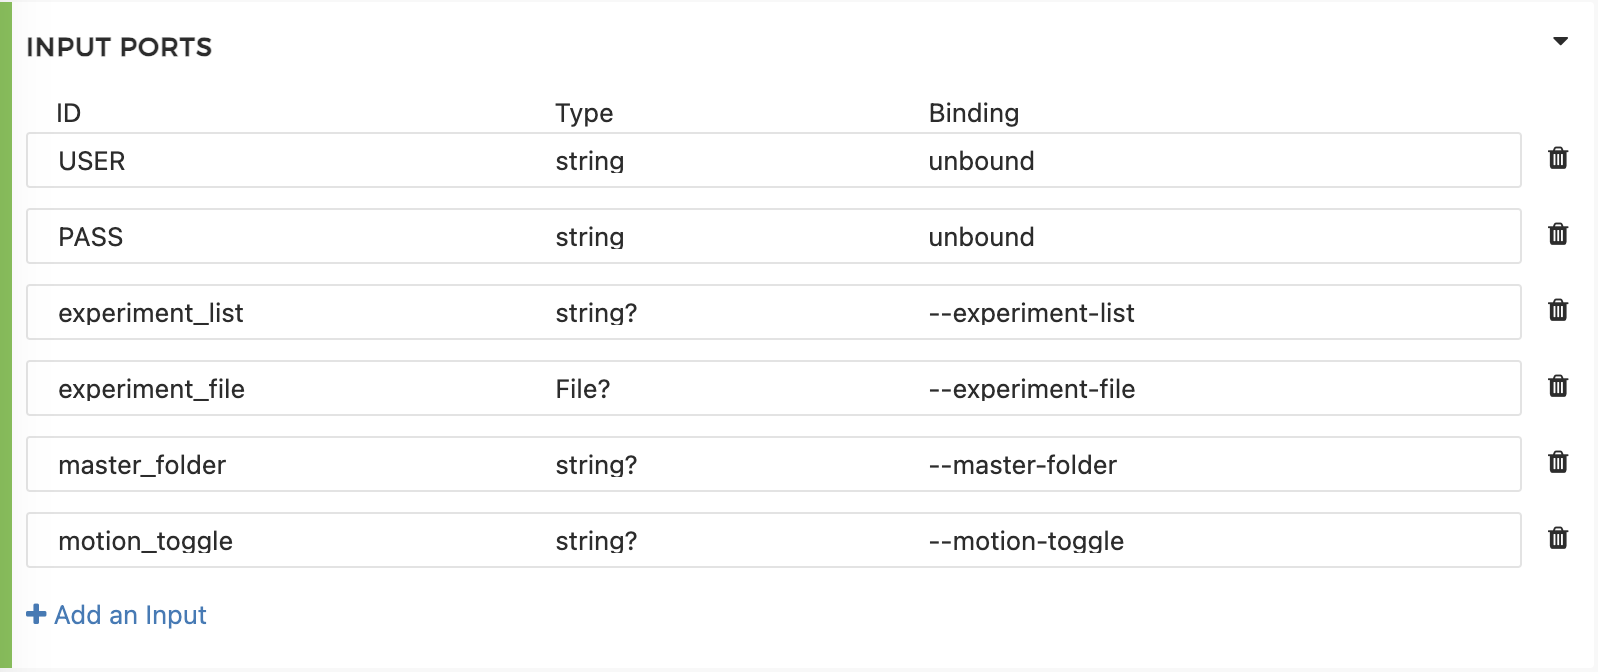1598x672 pixels.
Task: Click the --motion-toggle binding text
Action: coord(1026,541)
